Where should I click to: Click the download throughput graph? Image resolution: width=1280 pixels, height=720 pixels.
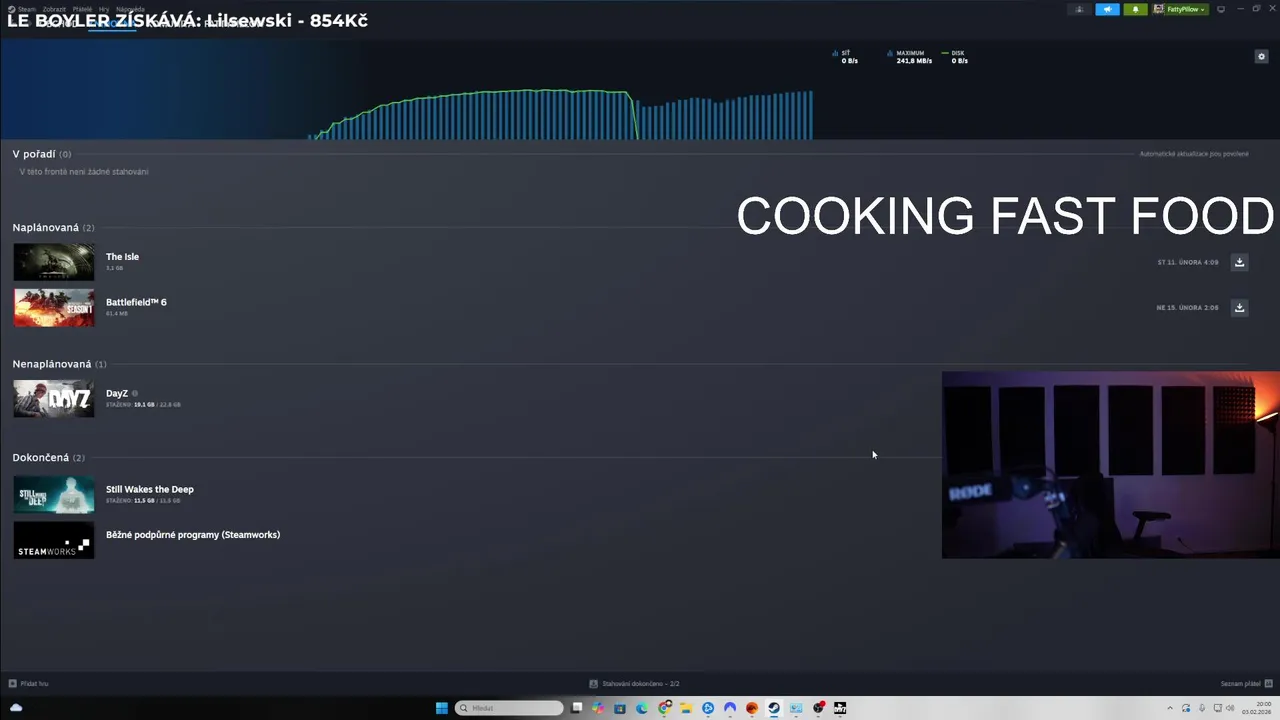560,114
